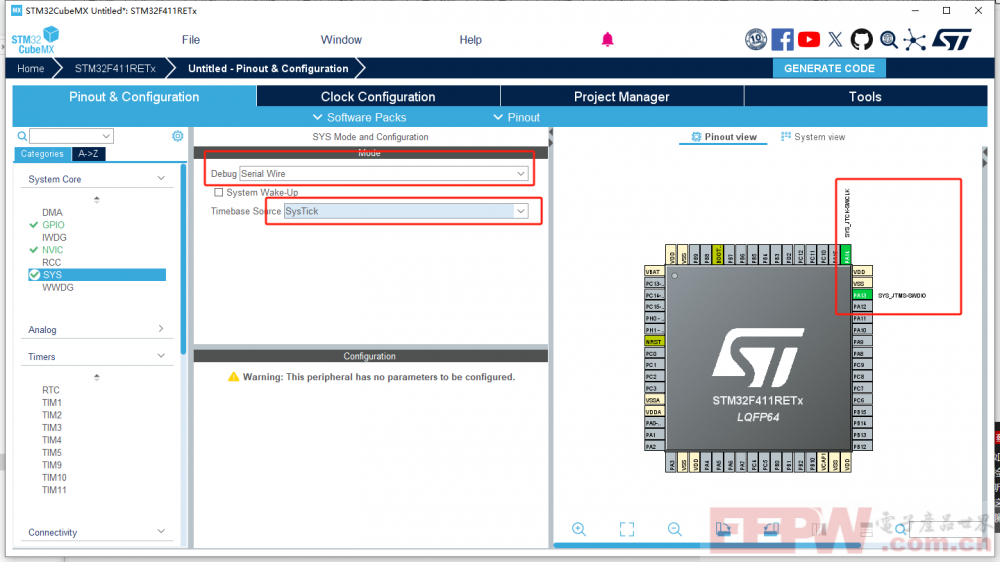Image resolution: width=1000 pixels, height=562 pixels.
Task: Switch to Clock Configuration tab
Action: [378, 96]
